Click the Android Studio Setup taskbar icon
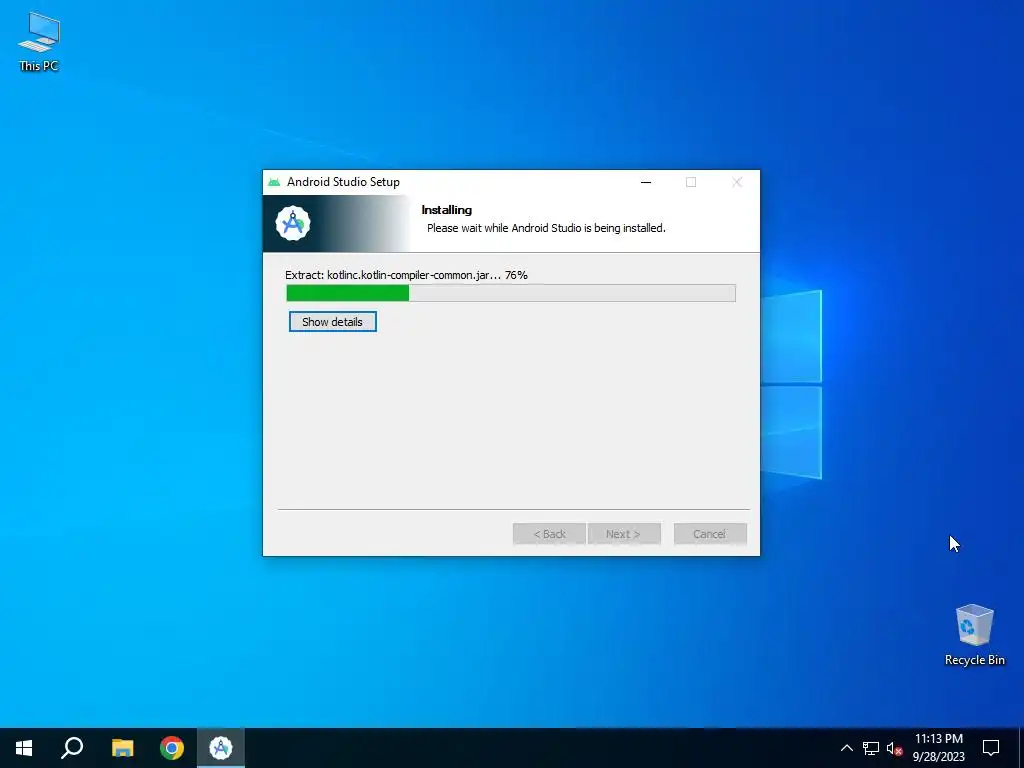Viewport: 1024px width, 768px height. [x=221, y=748]
